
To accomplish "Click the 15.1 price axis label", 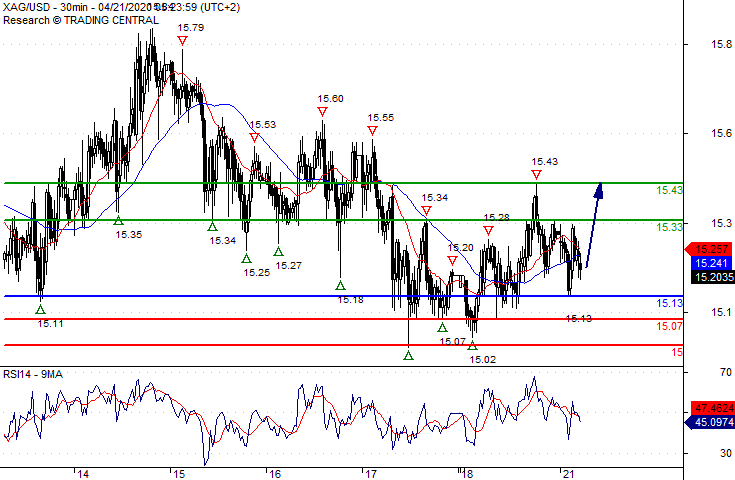I will click(721, 312).
